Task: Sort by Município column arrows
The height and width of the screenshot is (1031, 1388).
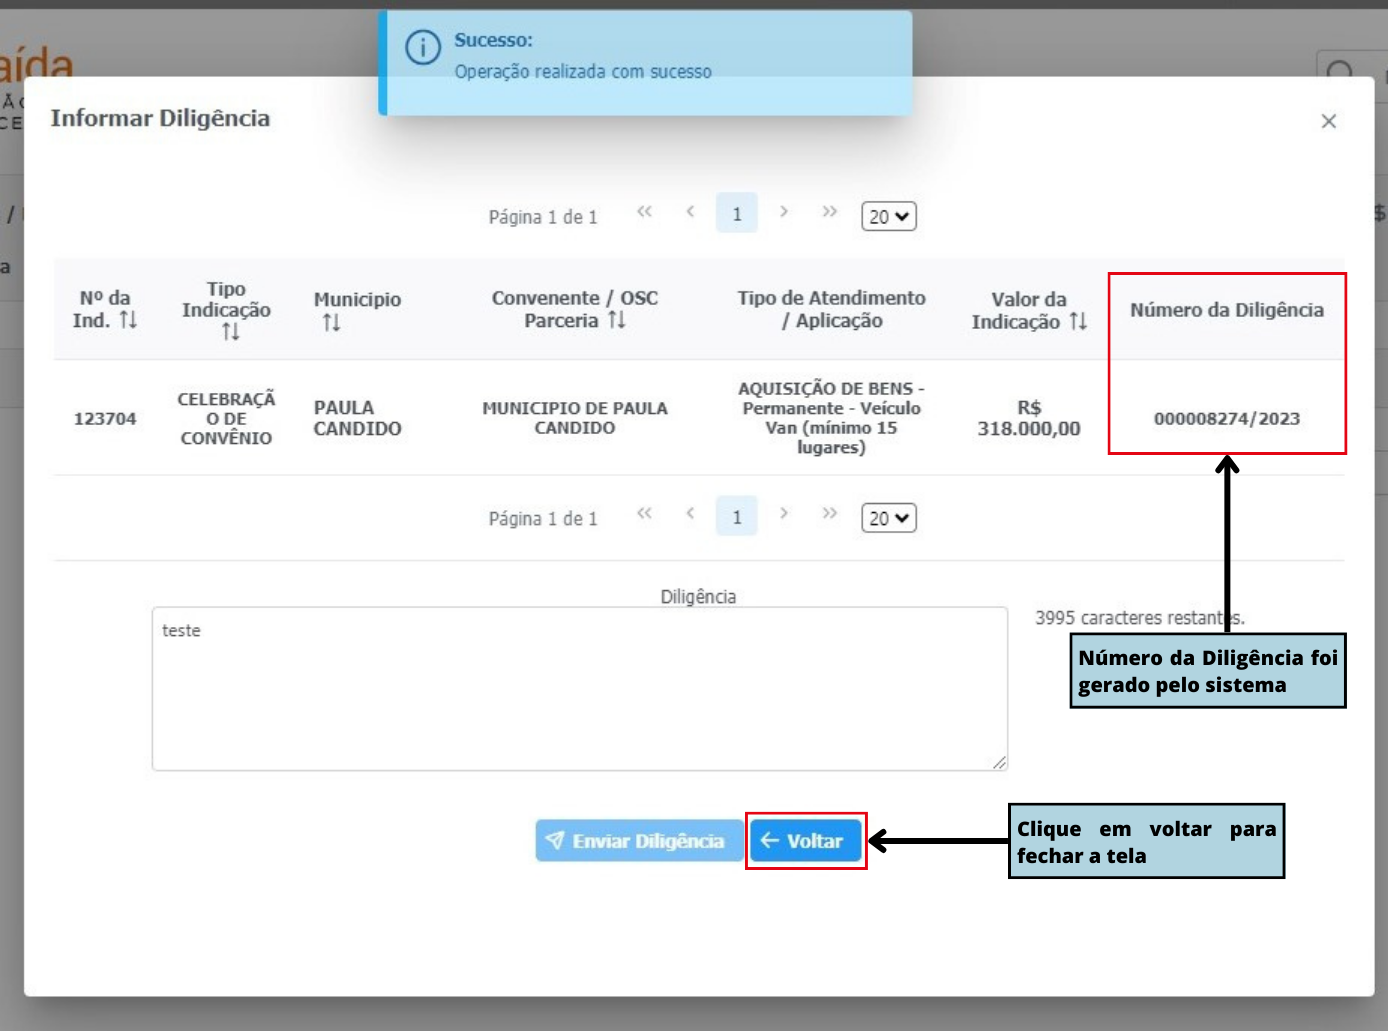Action: (331, 322)
